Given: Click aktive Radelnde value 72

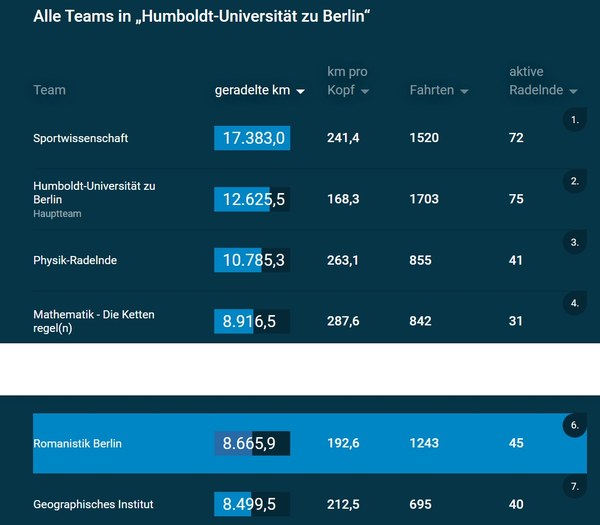Looking at the screenshot, I should tap(516, 138).
